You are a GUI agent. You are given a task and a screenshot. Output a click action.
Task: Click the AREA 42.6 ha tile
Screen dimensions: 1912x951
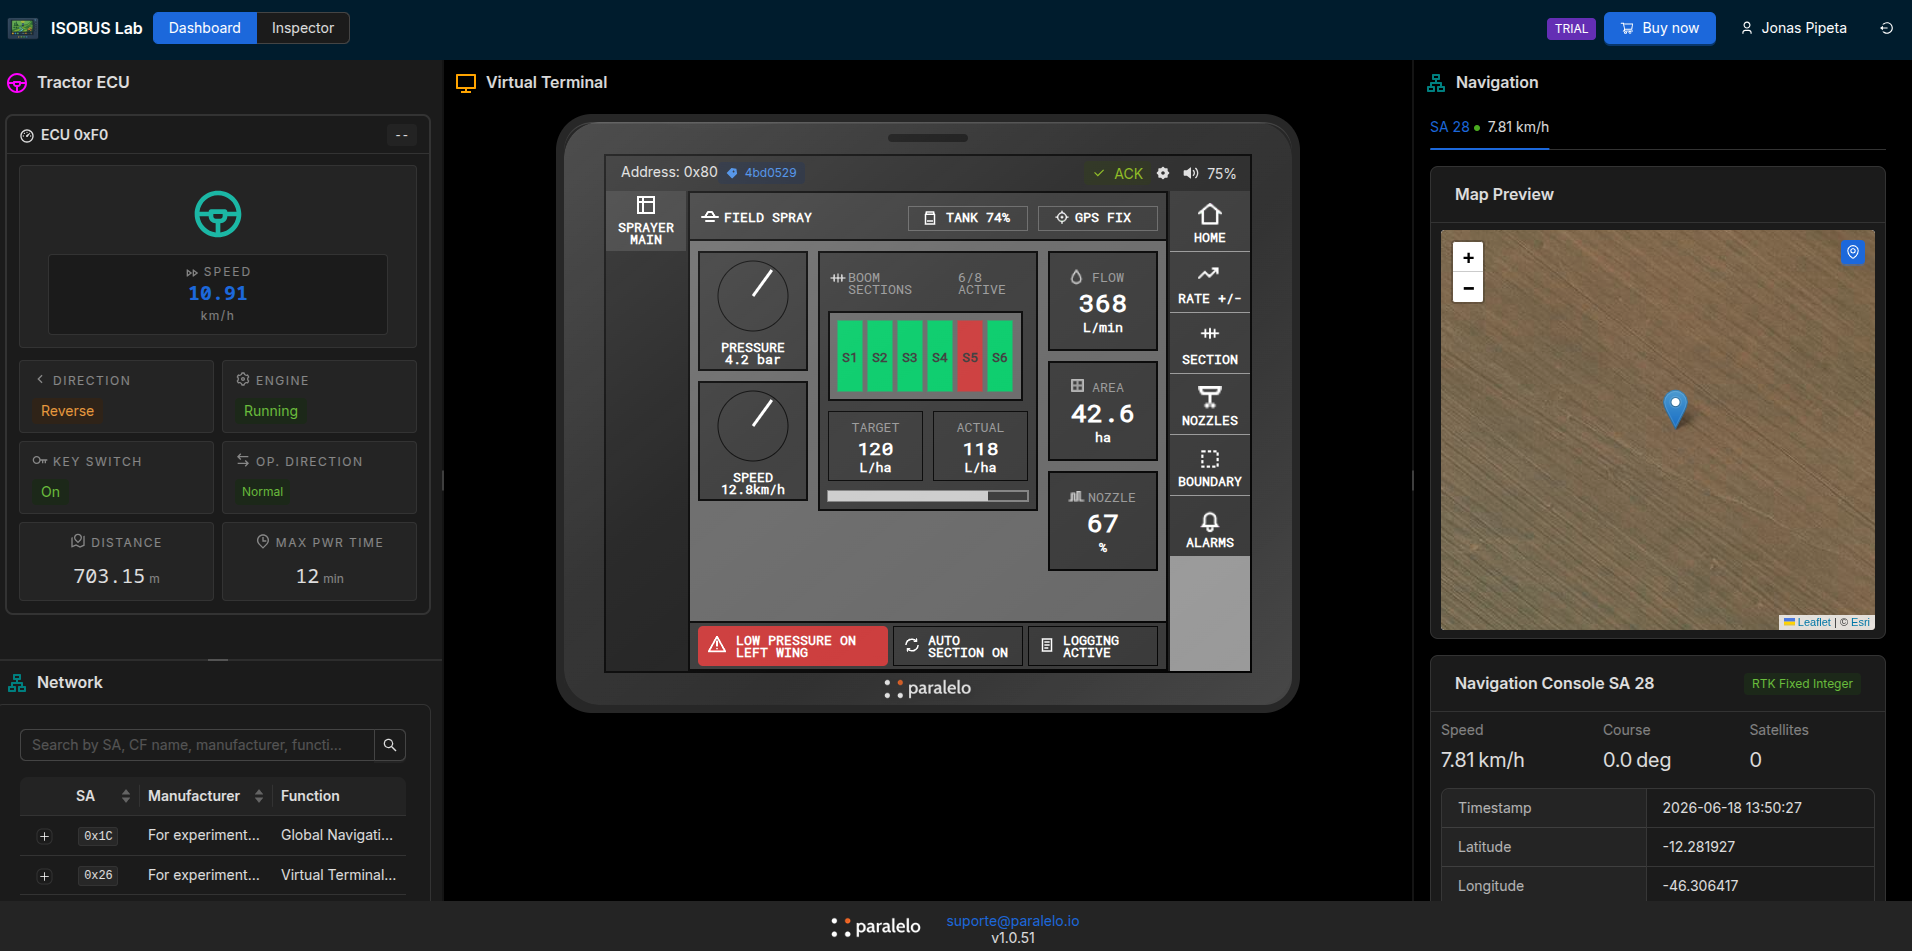(x=1103, y=411)
